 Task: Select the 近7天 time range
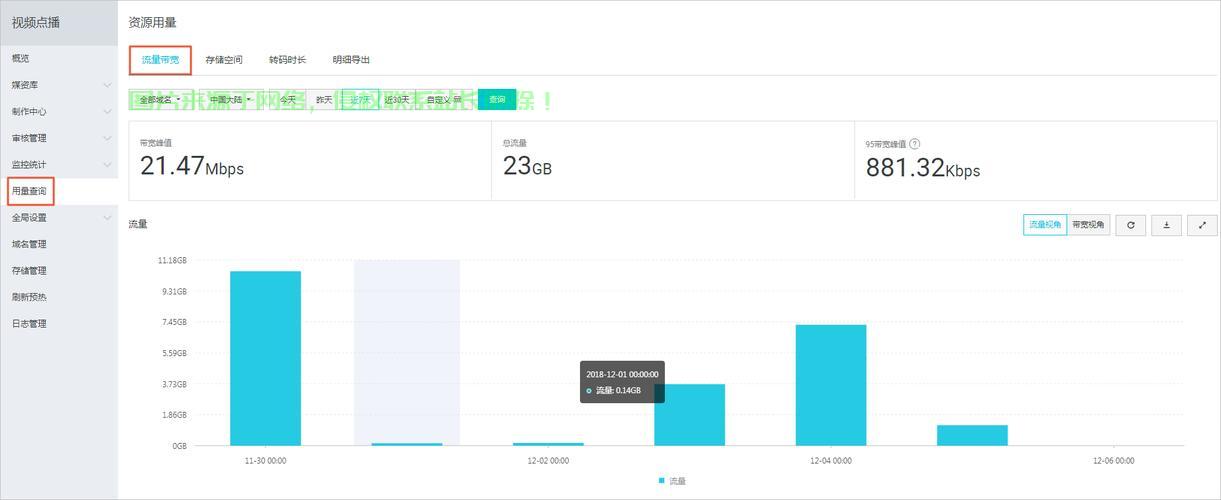coord(359,100)
